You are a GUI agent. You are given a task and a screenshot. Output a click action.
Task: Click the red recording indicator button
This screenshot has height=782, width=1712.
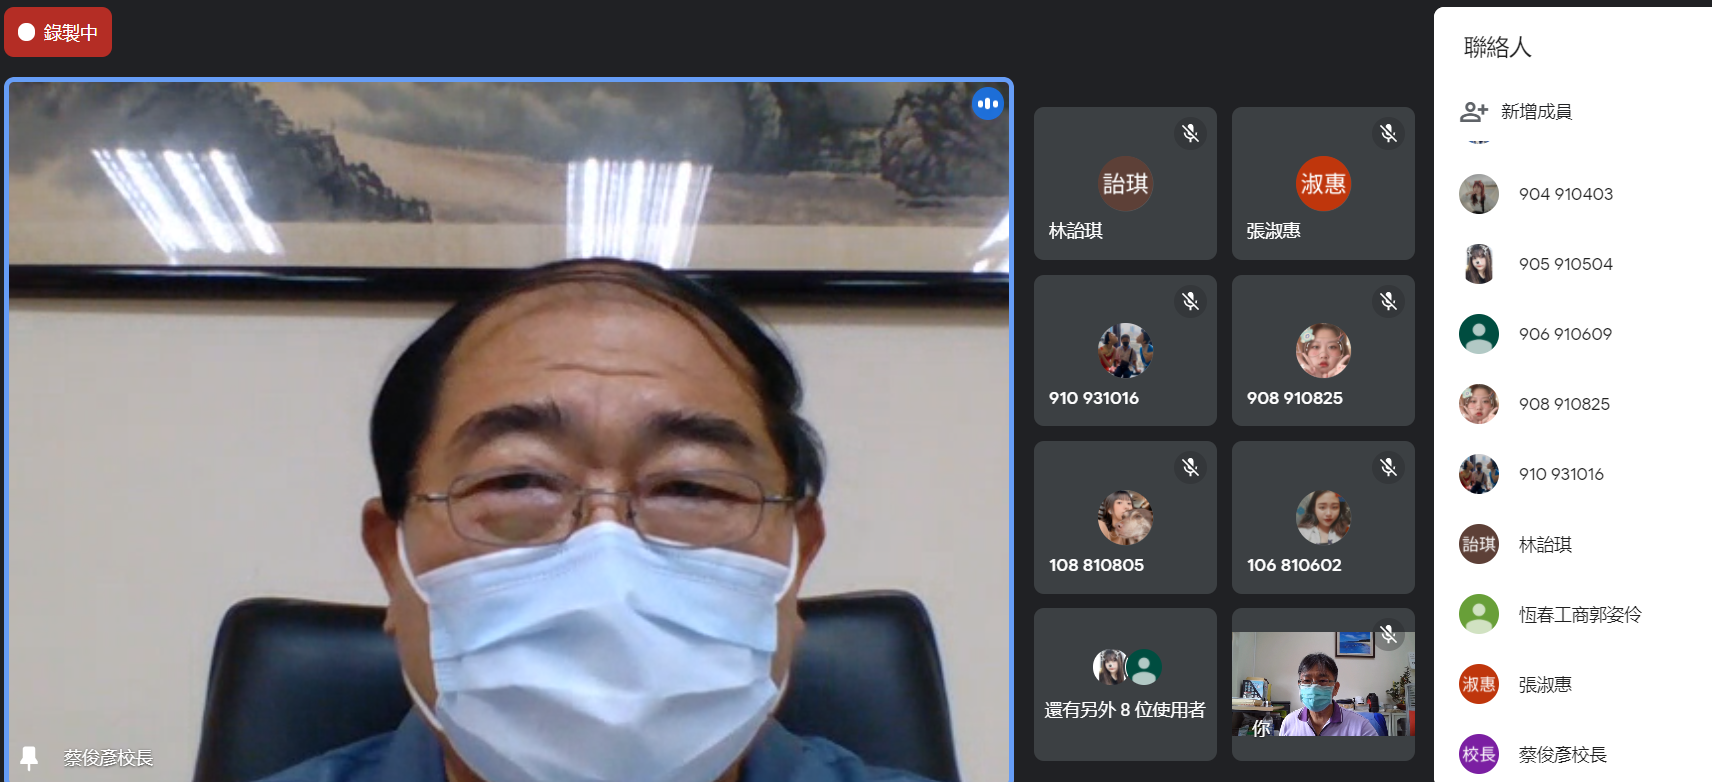[58, 32]
